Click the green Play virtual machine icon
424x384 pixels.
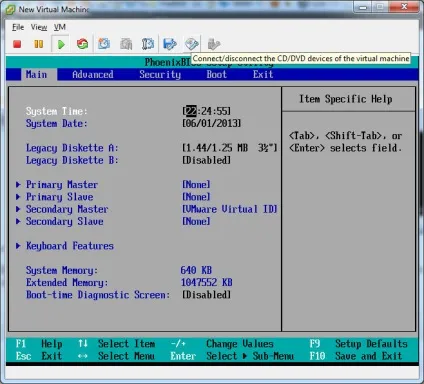[61, 44]
